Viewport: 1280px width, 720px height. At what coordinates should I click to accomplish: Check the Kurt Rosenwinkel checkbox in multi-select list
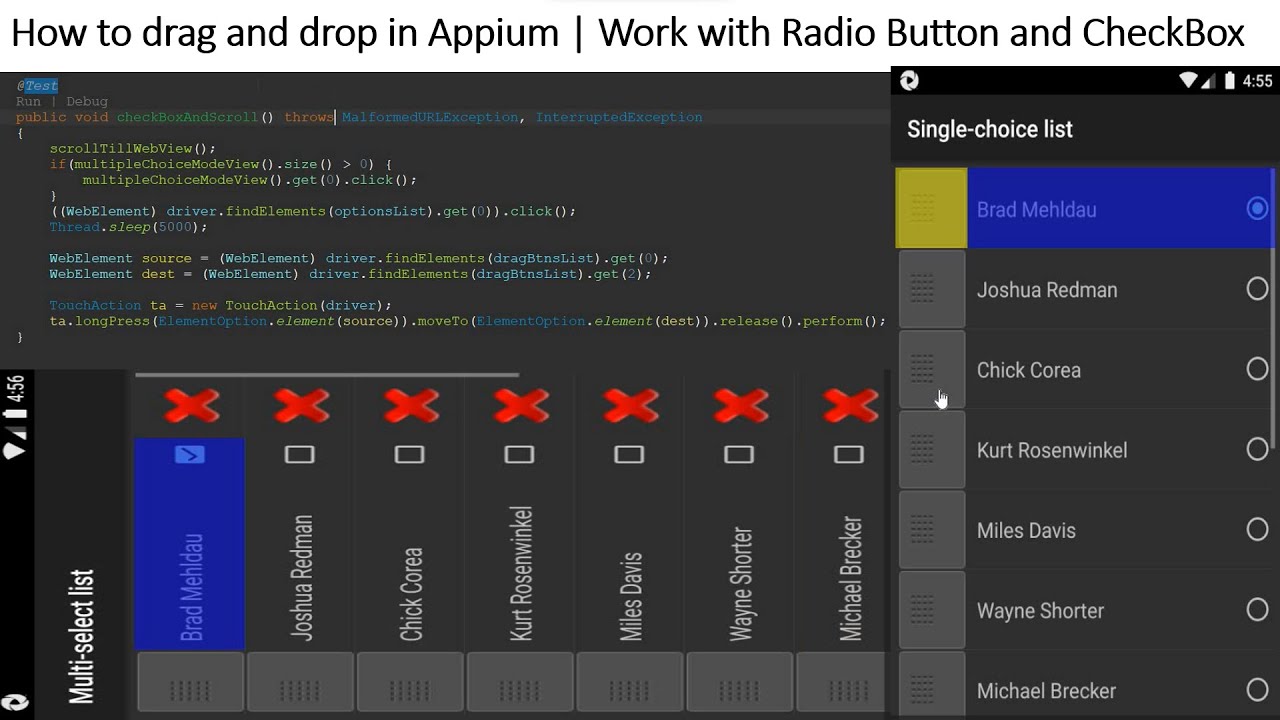(519, 455)
